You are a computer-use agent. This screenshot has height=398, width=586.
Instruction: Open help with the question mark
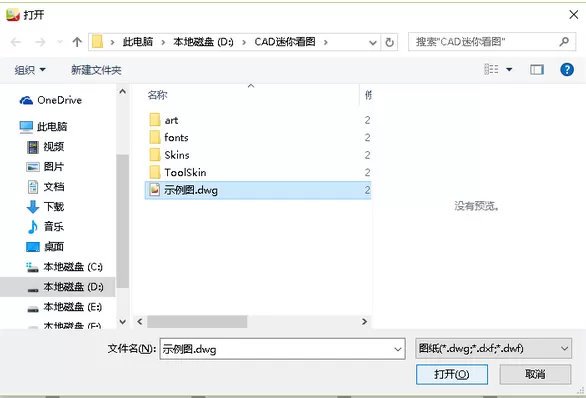pos(567,70)
